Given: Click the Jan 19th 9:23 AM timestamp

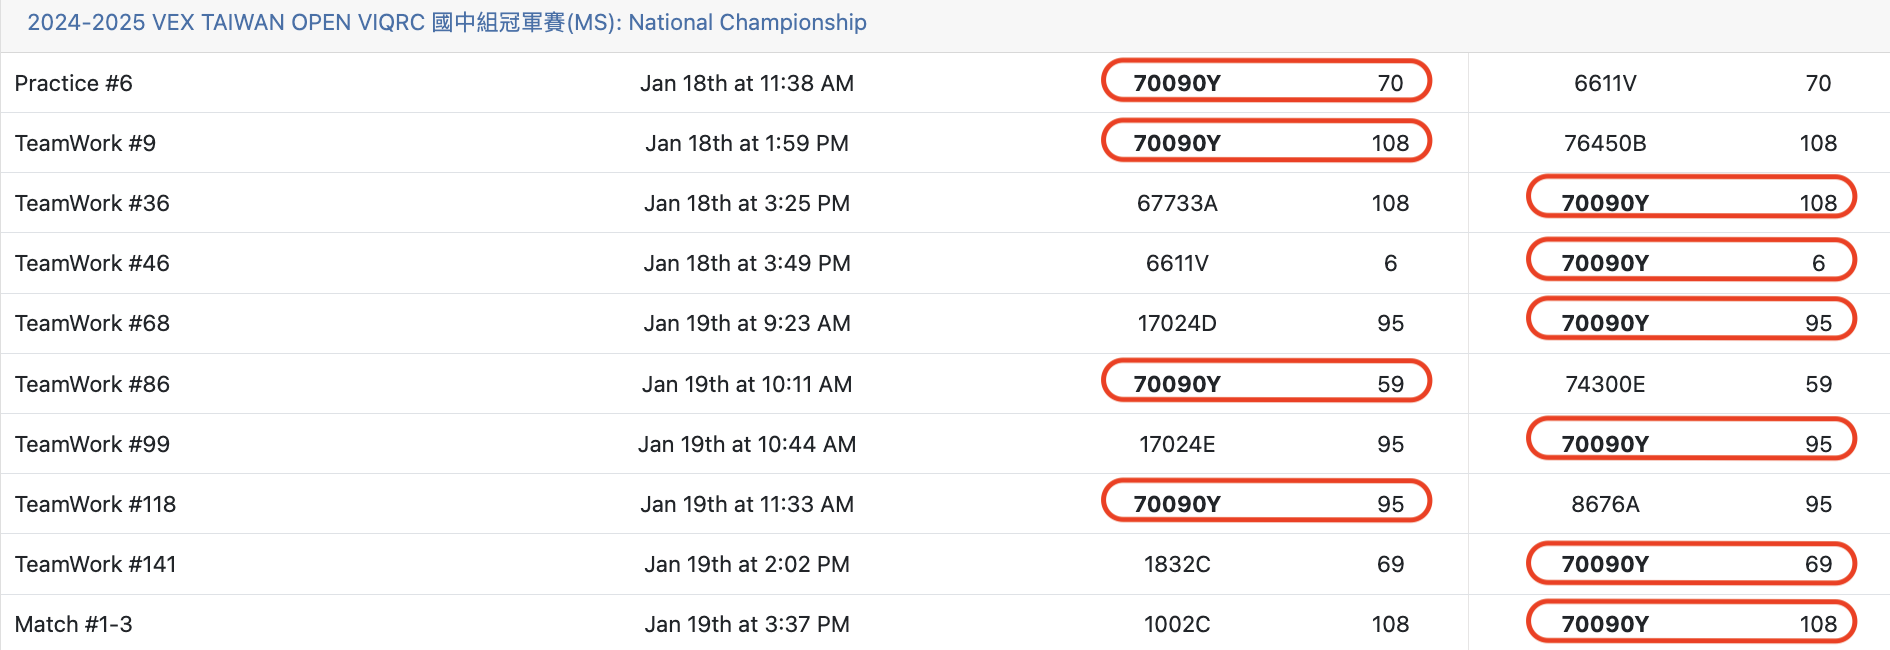Looking at the screenshot, I should 746,323.
